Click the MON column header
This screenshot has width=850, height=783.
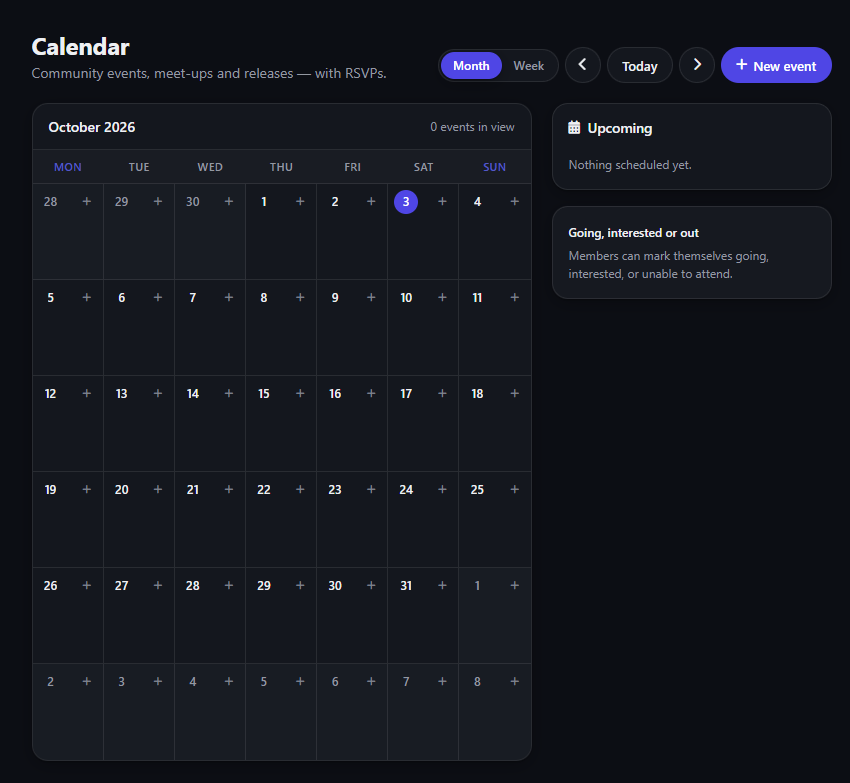(68, 167)
